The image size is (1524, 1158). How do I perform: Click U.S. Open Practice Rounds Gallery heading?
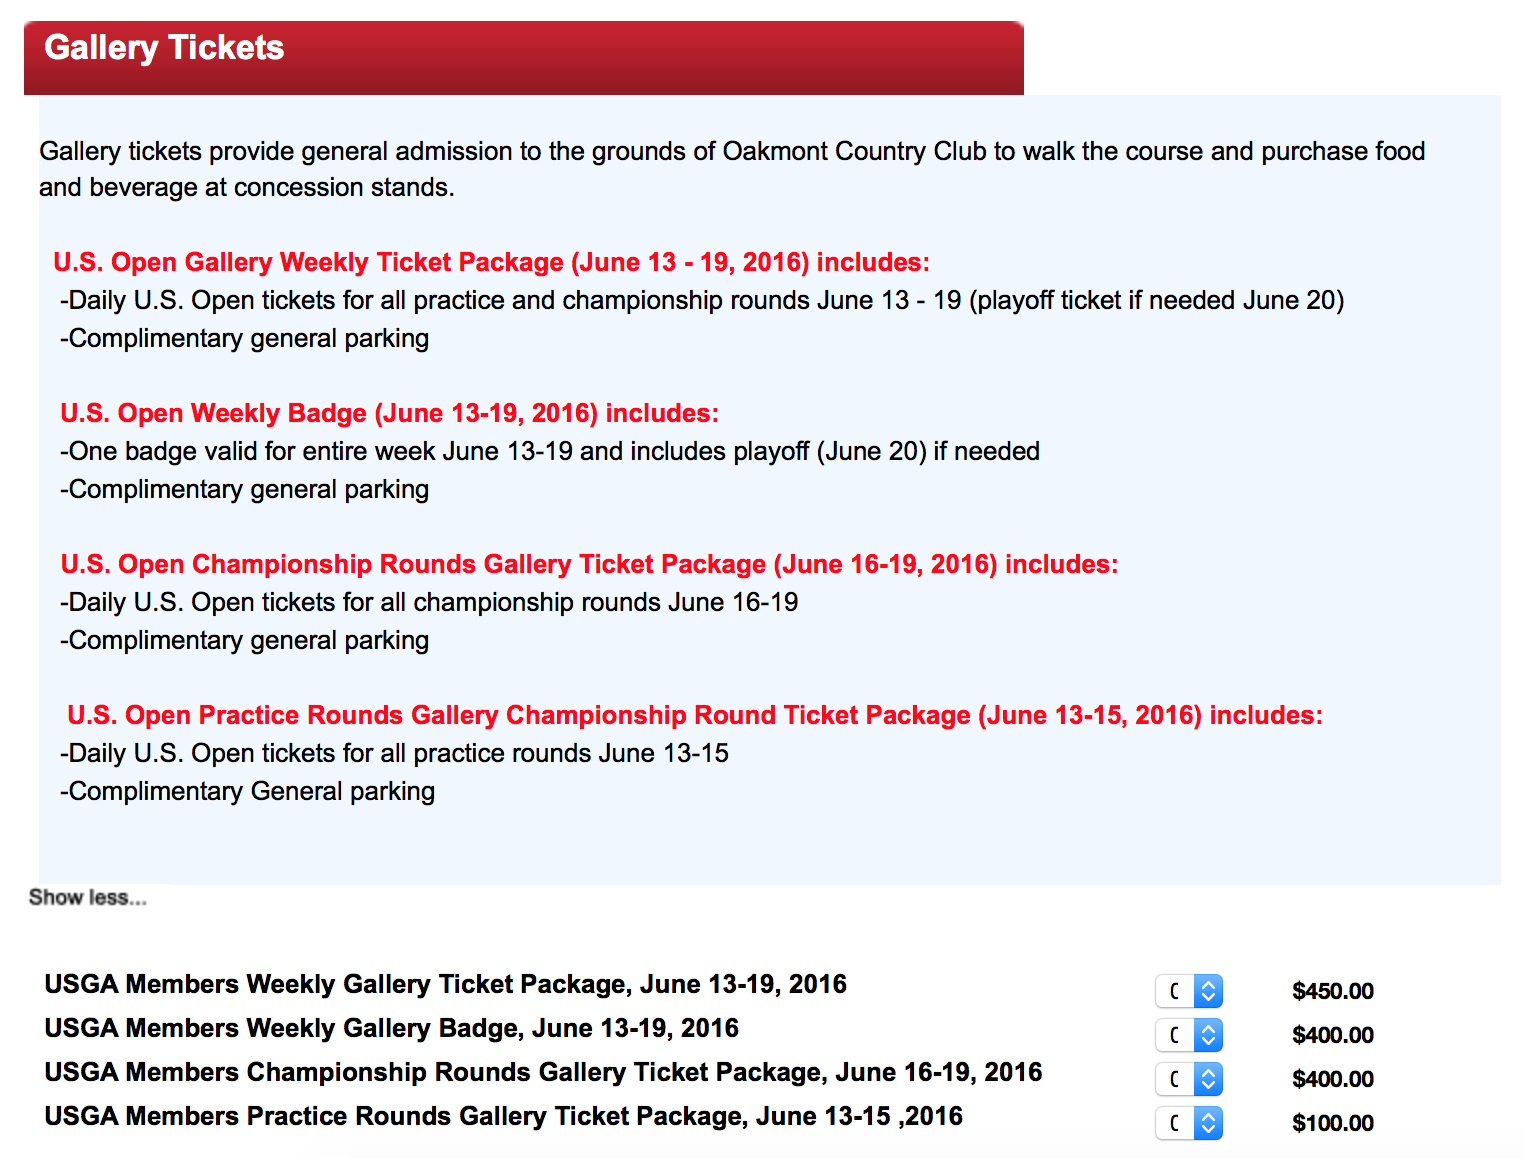click(694, 716)
